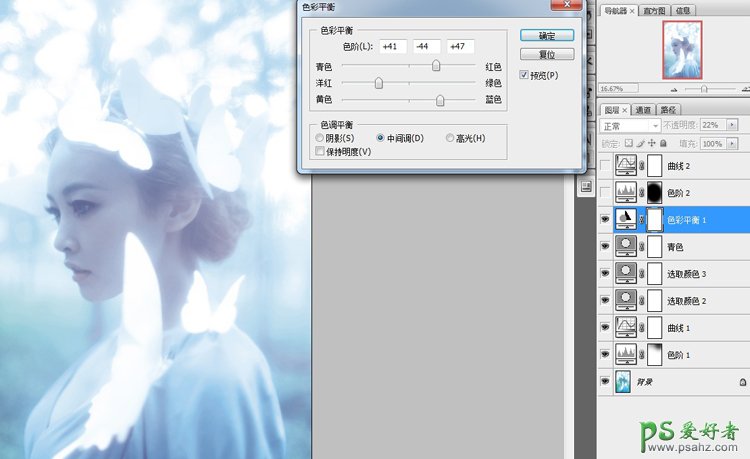Viewport: 750px width, 459px height.
Task: Click the 复位 reset button
Action: [546, 54]
